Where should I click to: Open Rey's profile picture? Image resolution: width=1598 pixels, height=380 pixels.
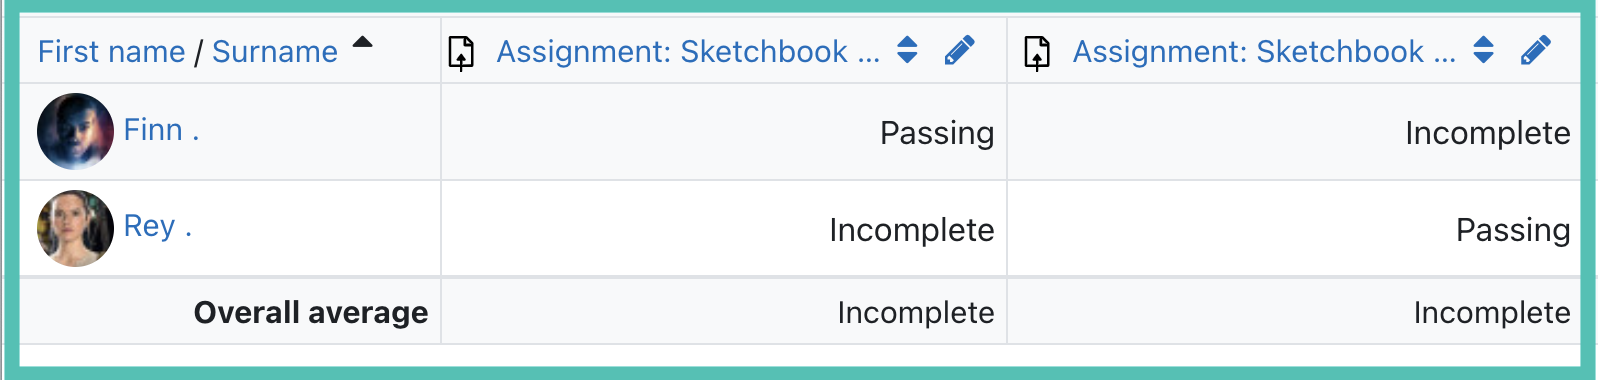click(x=75, y=228)
